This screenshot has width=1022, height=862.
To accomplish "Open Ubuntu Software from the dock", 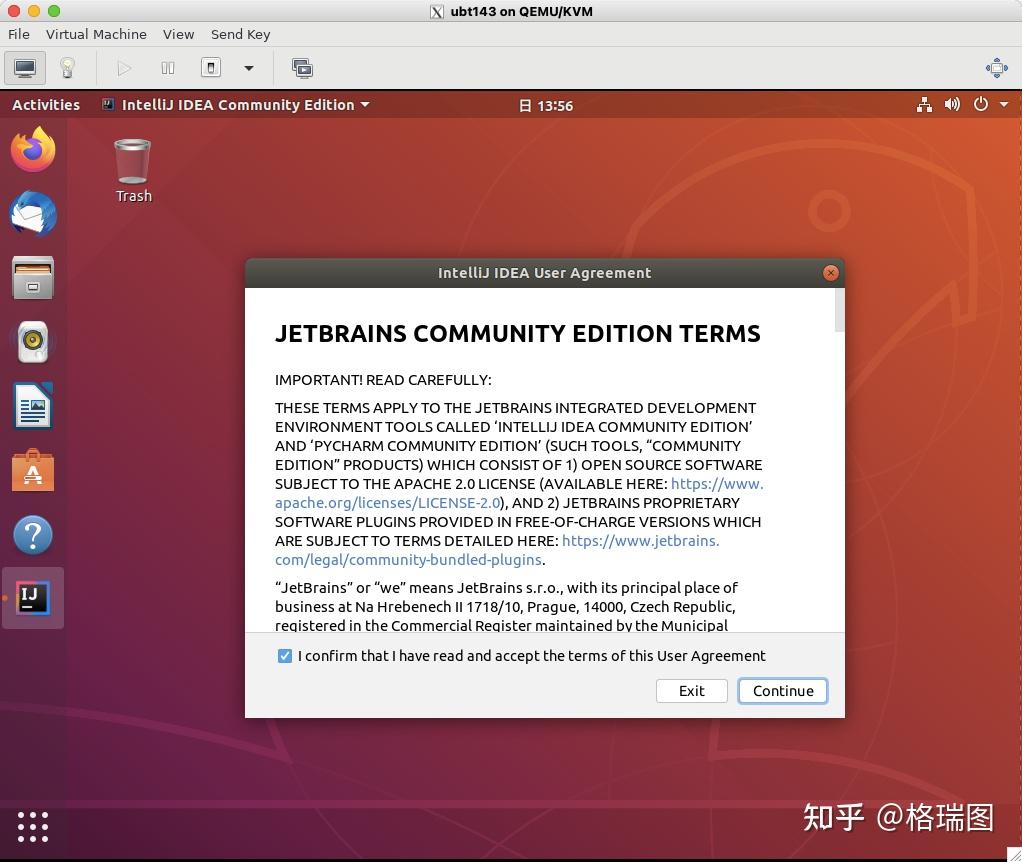I will [33, 470].
